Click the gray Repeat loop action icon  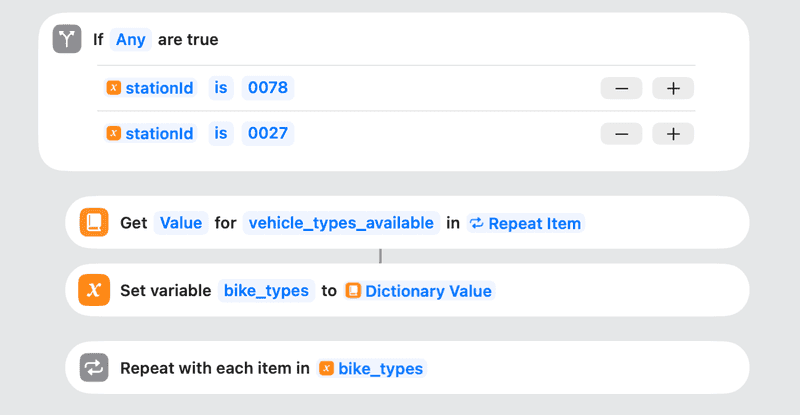(x=94, y=368)
